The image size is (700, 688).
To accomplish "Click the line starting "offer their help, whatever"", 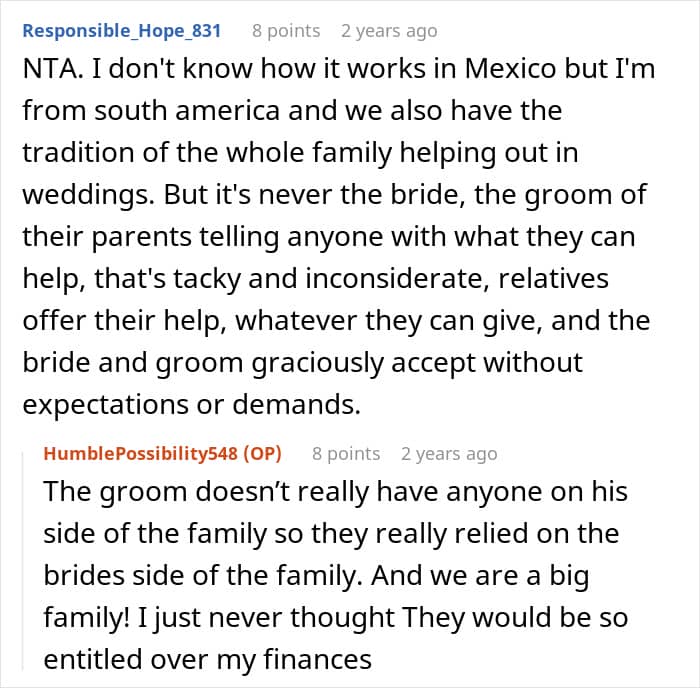I will point(335,322).
